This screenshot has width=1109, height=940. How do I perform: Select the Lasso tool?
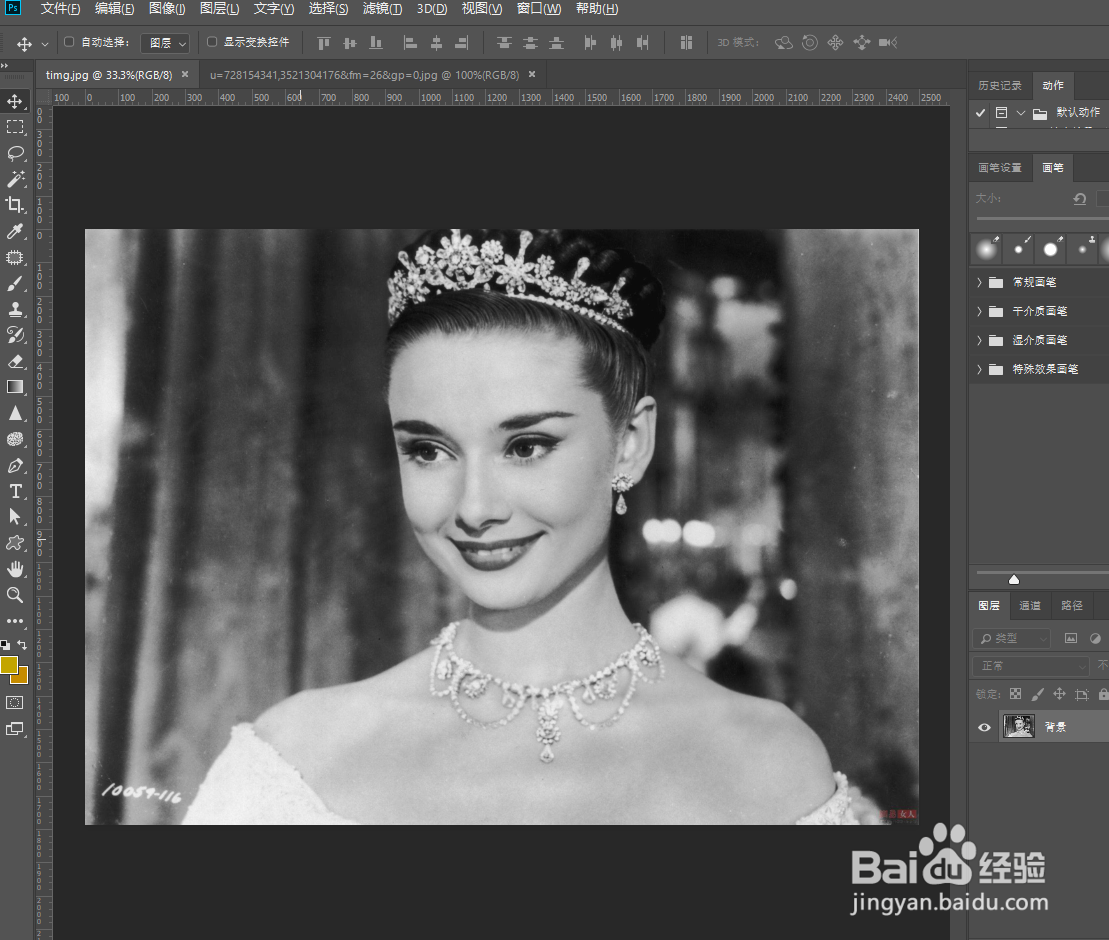coord(15,153)
